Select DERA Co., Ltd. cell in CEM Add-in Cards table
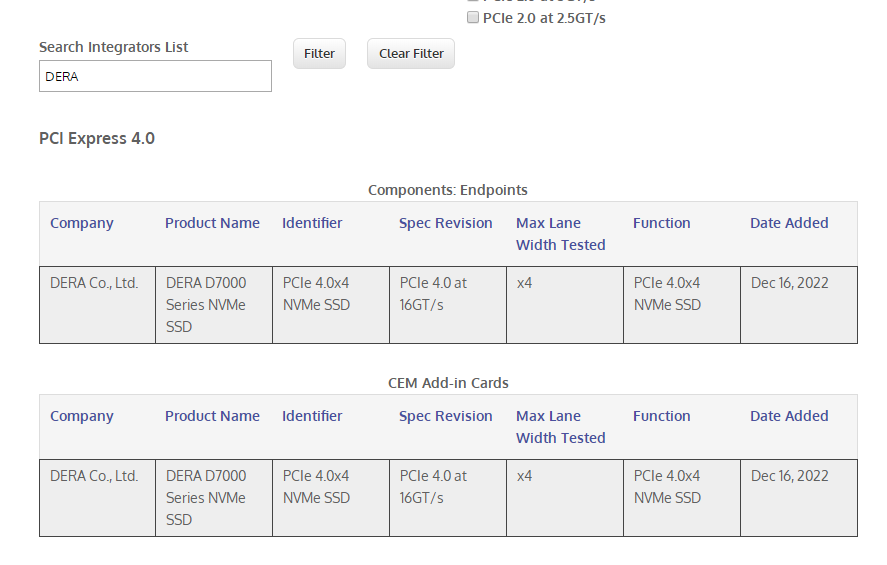 point(94,476)
